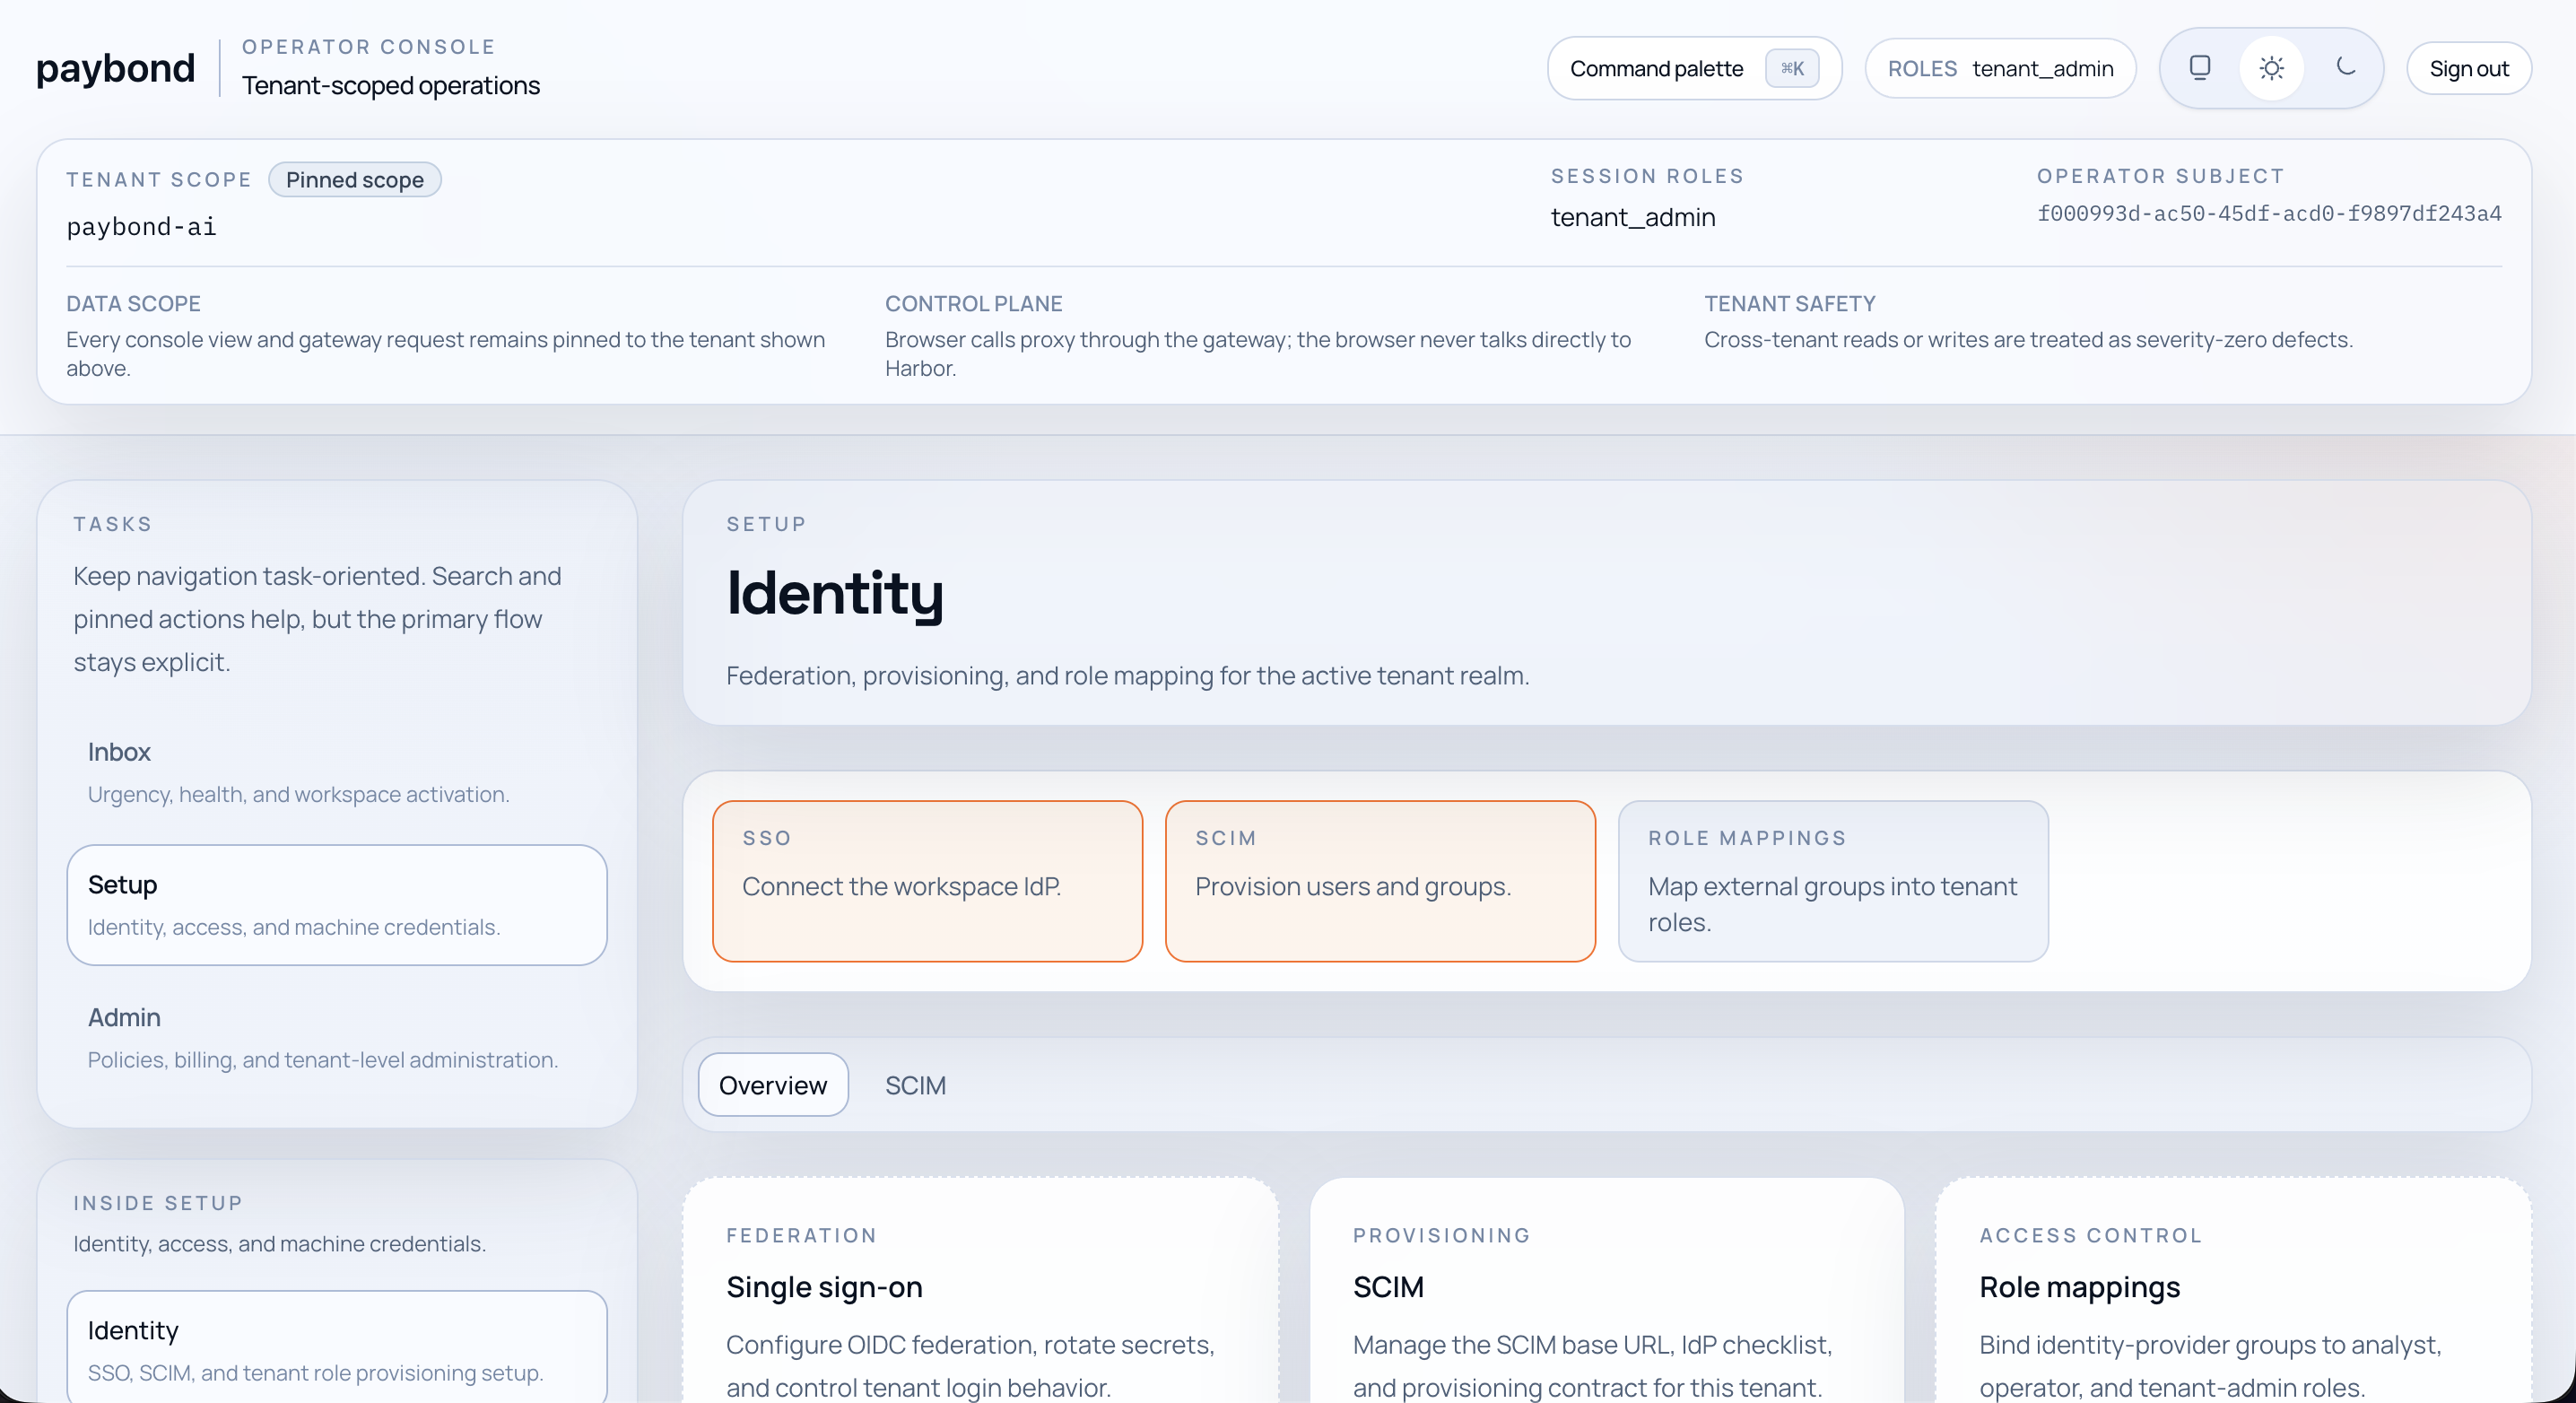Switch to the SCIM tab
The image size is (2576, 1403).
pos(914,1085)
